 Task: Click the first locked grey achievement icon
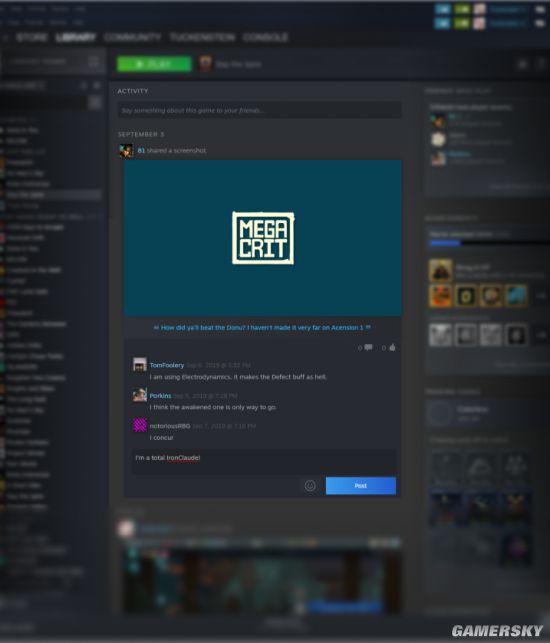tap(440, 335)
